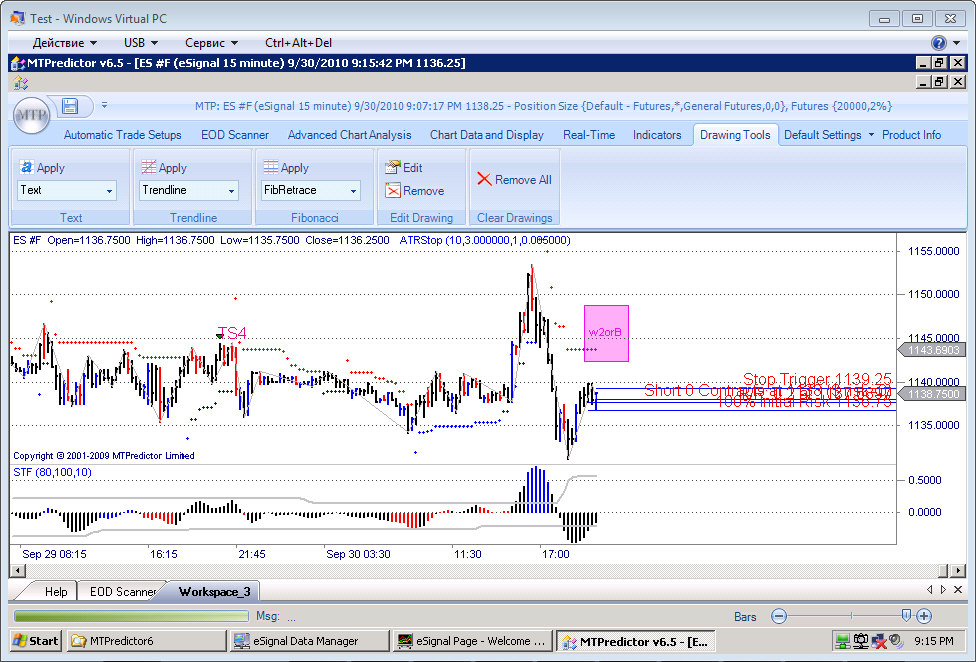Apply the Text drawing tool

(x=43, y=168)
